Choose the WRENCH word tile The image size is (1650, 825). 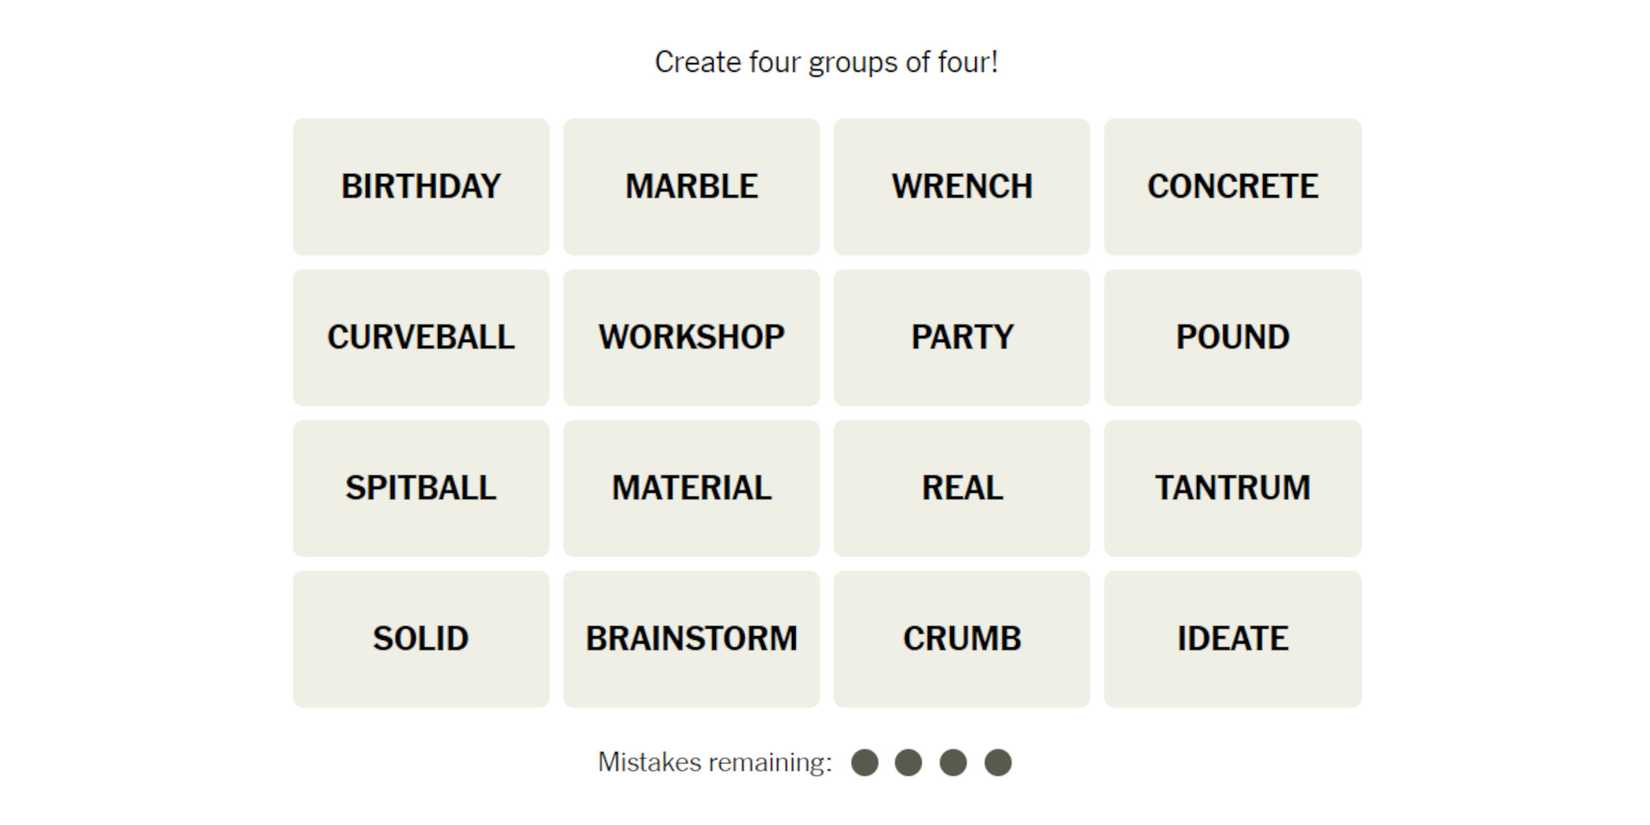[962, 187]
